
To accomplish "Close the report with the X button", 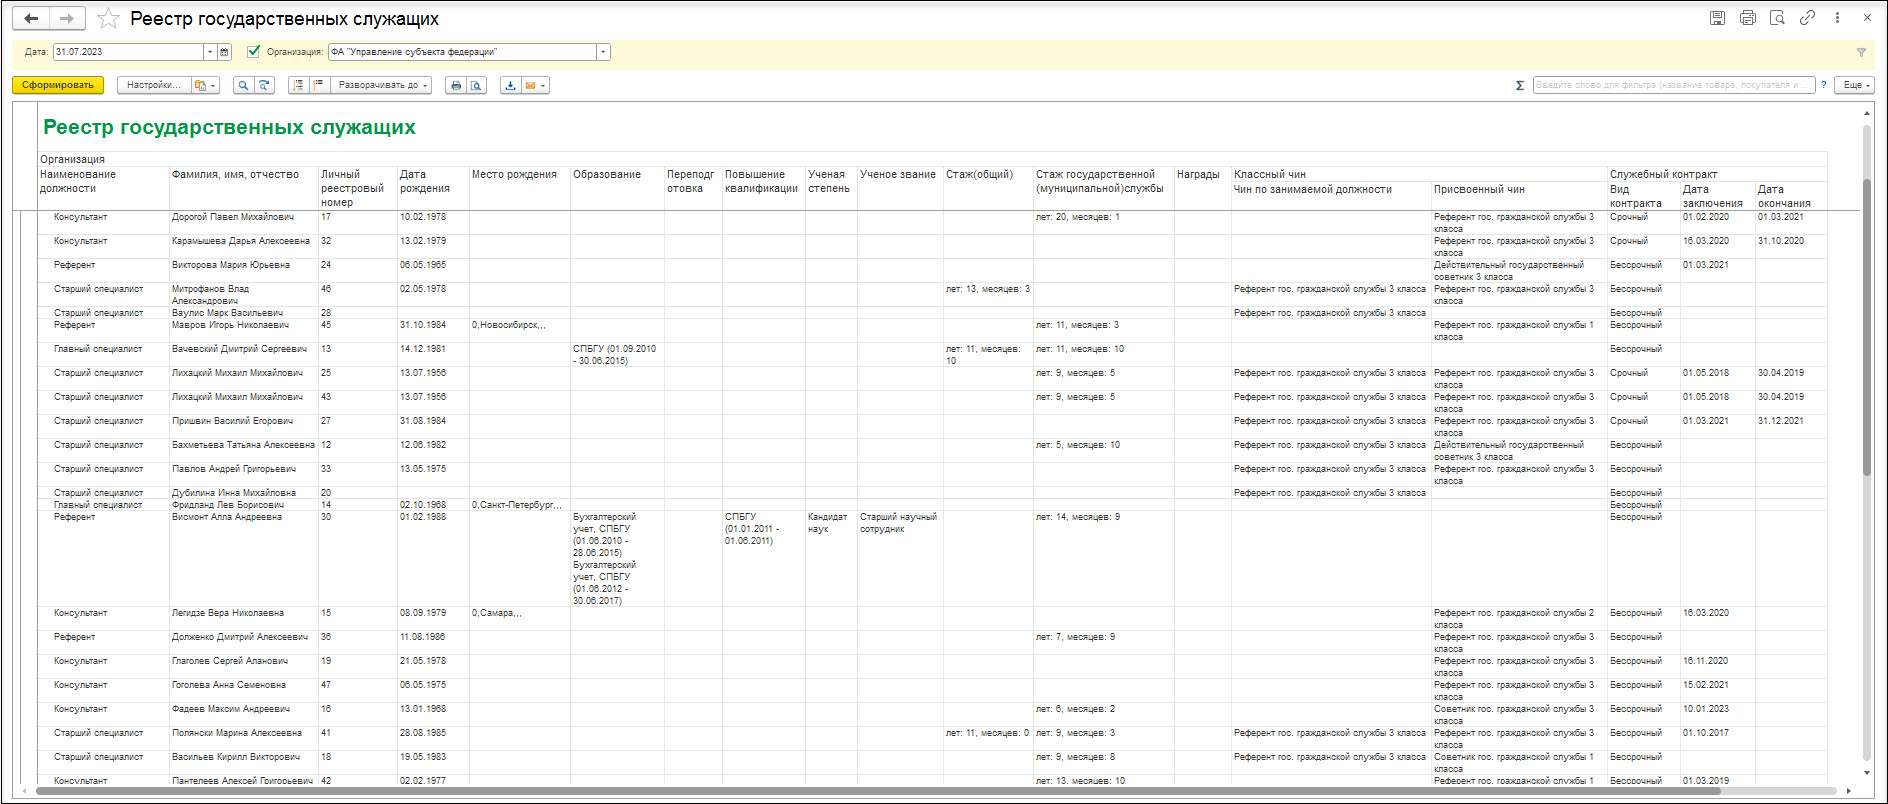I will 1867,18.
